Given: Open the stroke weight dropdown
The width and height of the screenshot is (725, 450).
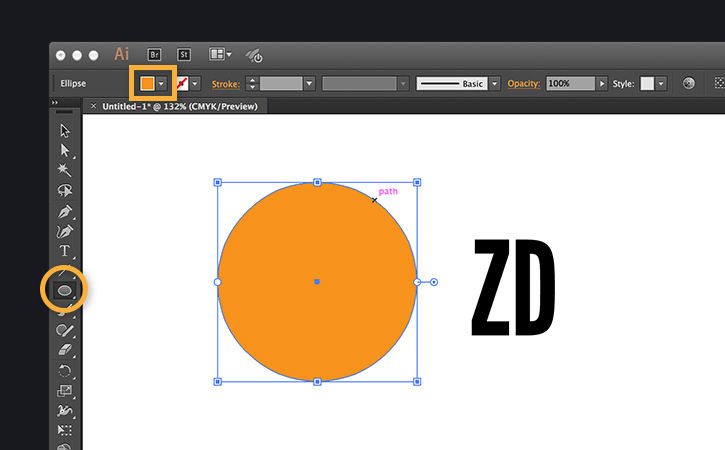Looking at the screenshot, I should click(309, 84).
